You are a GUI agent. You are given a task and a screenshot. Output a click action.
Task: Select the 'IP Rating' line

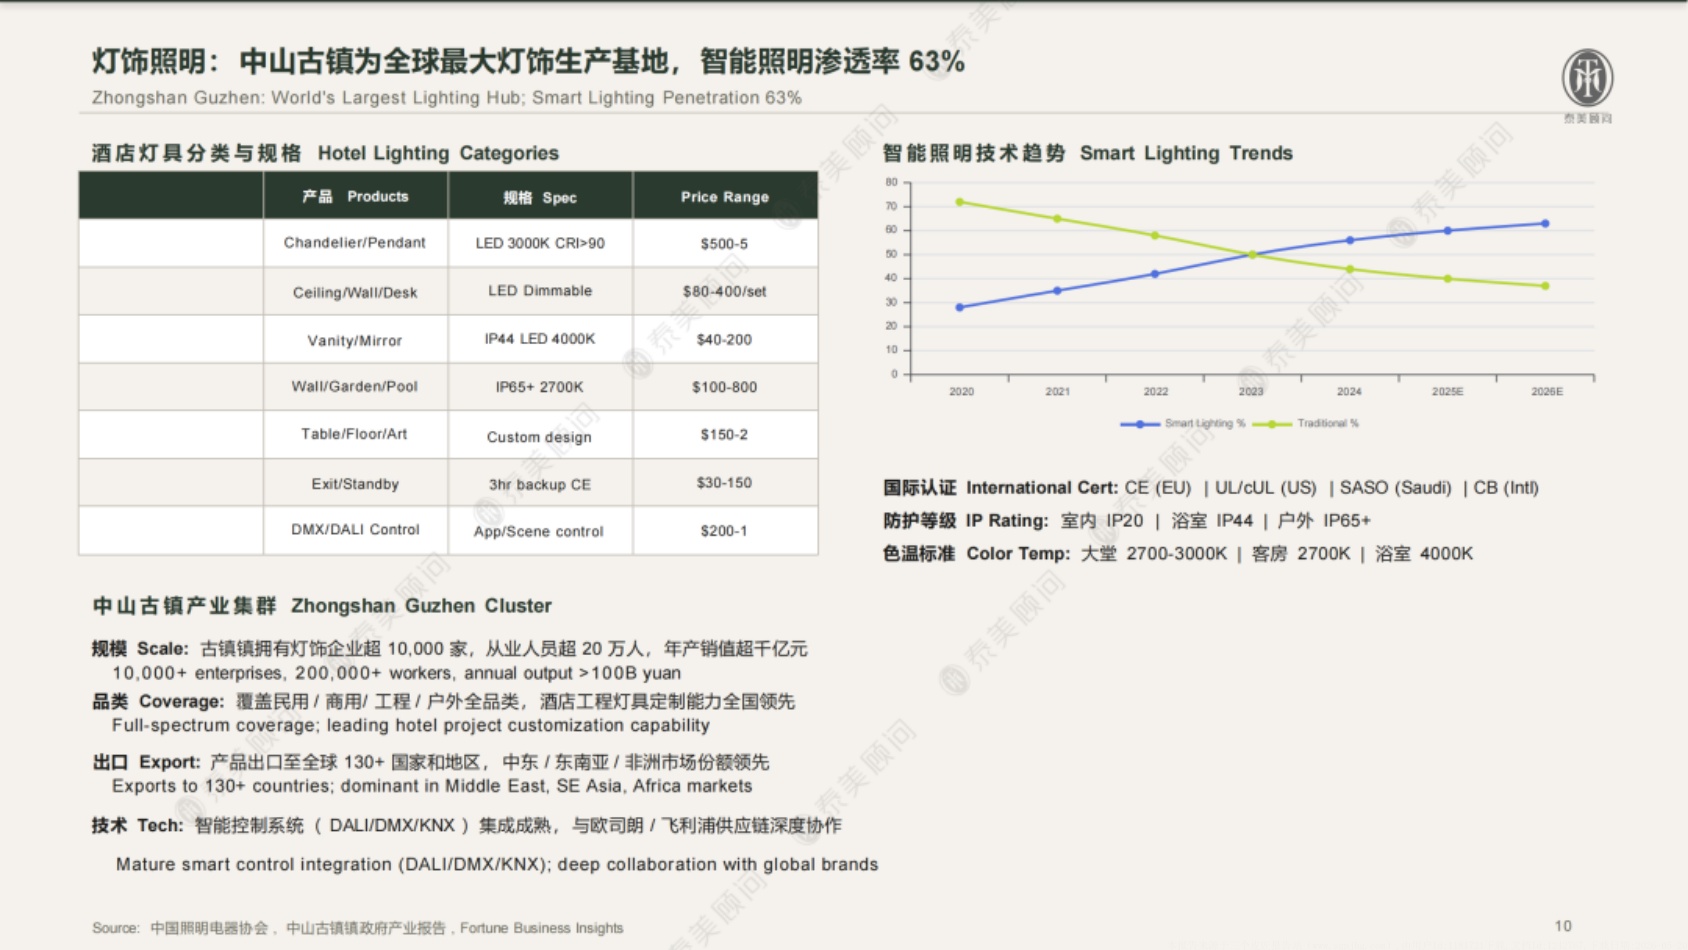(x=1127, y=521)
